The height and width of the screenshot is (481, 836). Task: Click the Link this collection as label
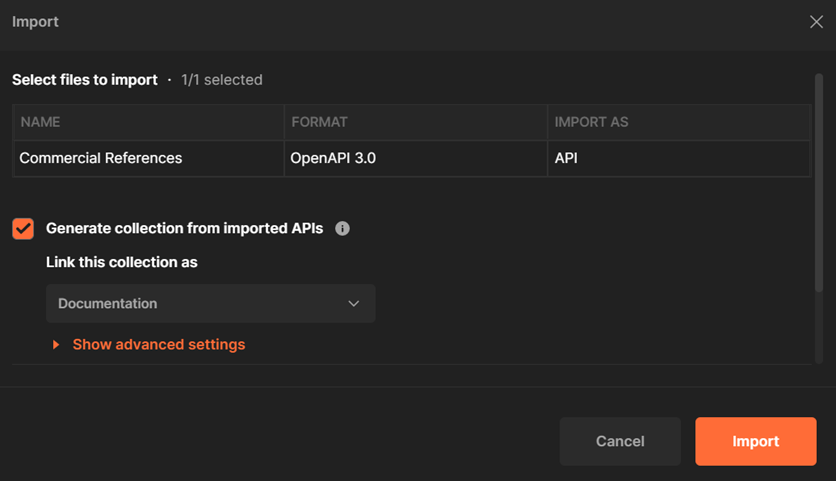(122, 262)
